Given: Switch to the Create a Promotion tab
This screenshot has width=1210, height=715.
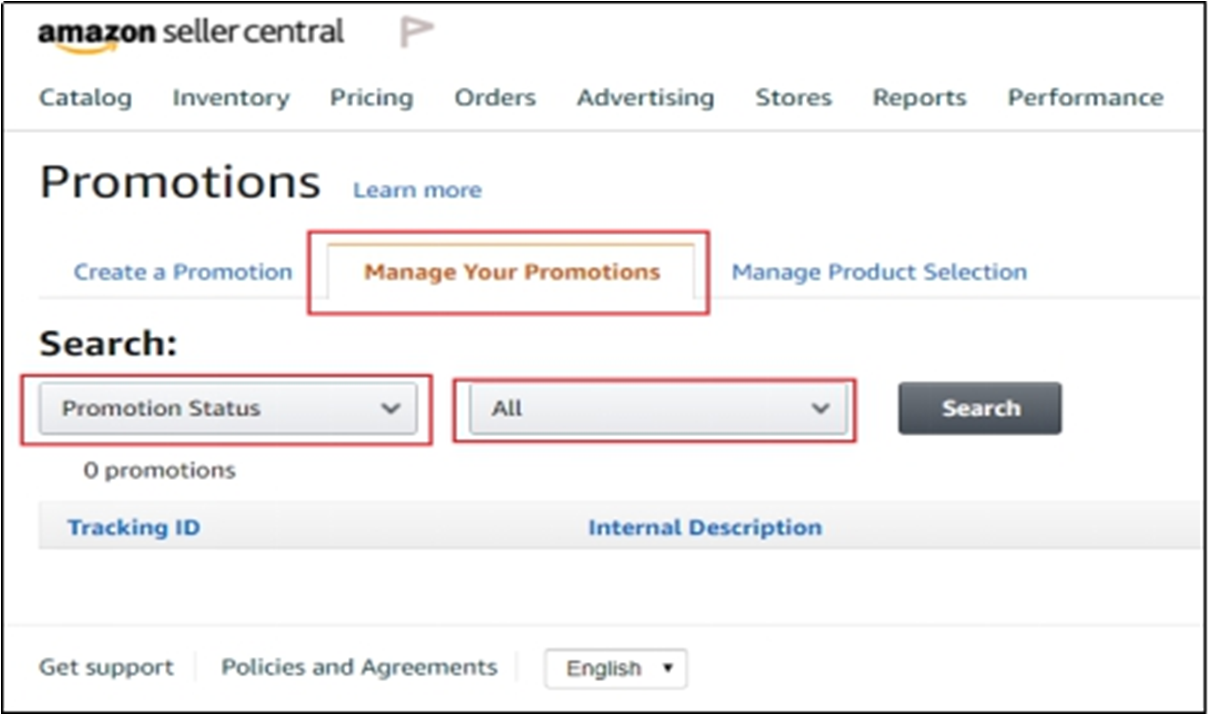Looking at the screenshot, I should tap(183, 272).
